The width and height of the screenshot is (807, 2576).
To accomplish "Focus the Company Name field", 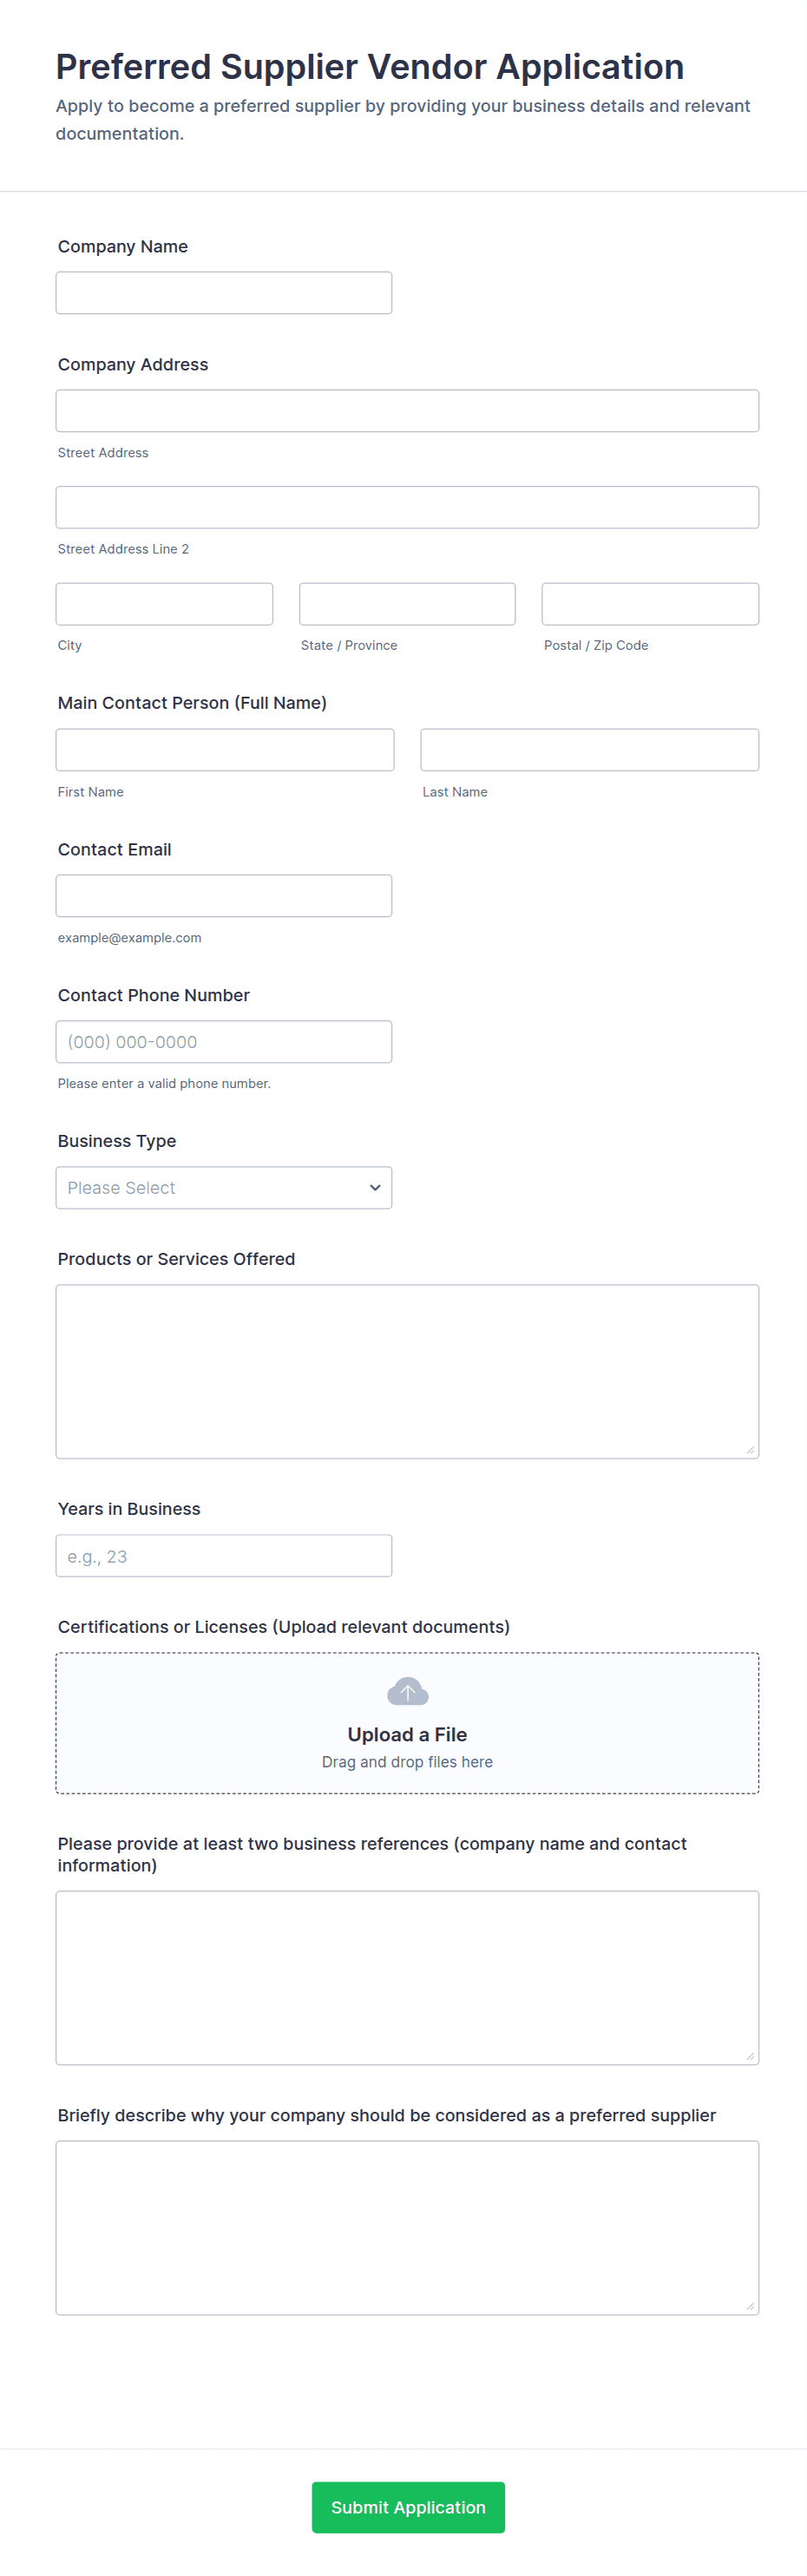I will click(223, 293).
